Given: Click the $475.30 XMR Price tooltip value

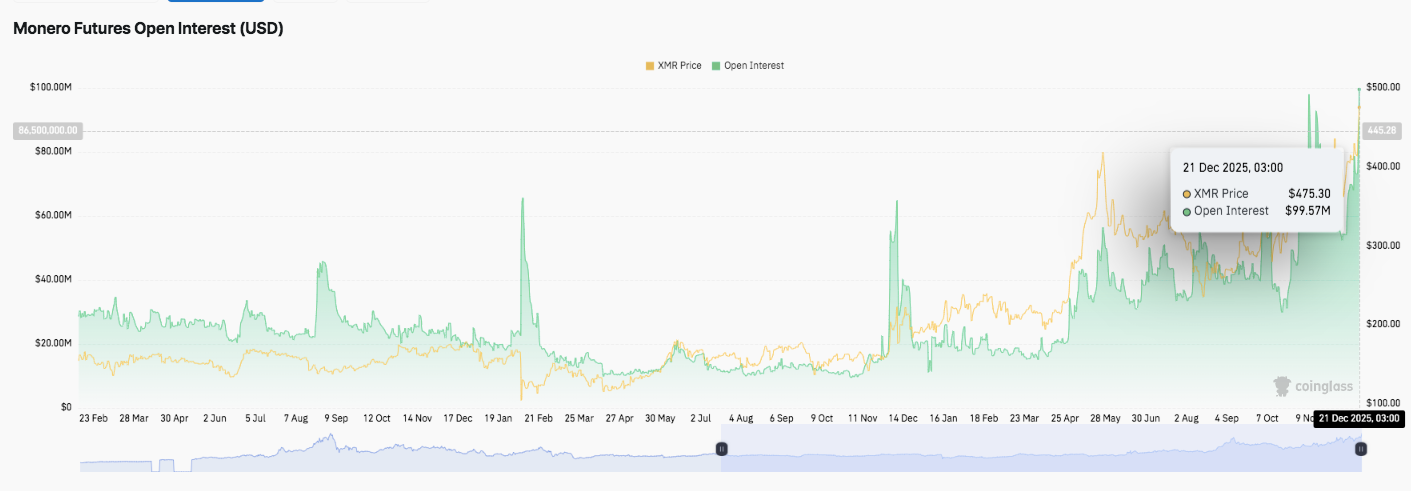Looking at the screenshot, I should (1309, 194).
